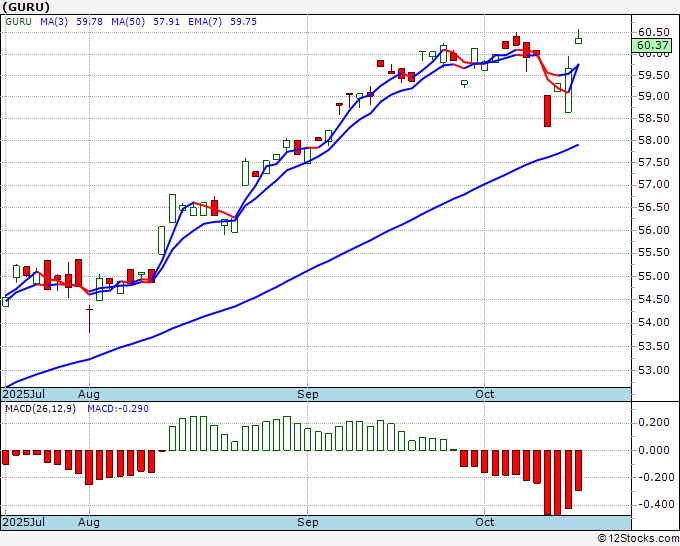Click the Oct label on price chart axis
The width and height of the screenshot is (680, 546).
point(484,394)
